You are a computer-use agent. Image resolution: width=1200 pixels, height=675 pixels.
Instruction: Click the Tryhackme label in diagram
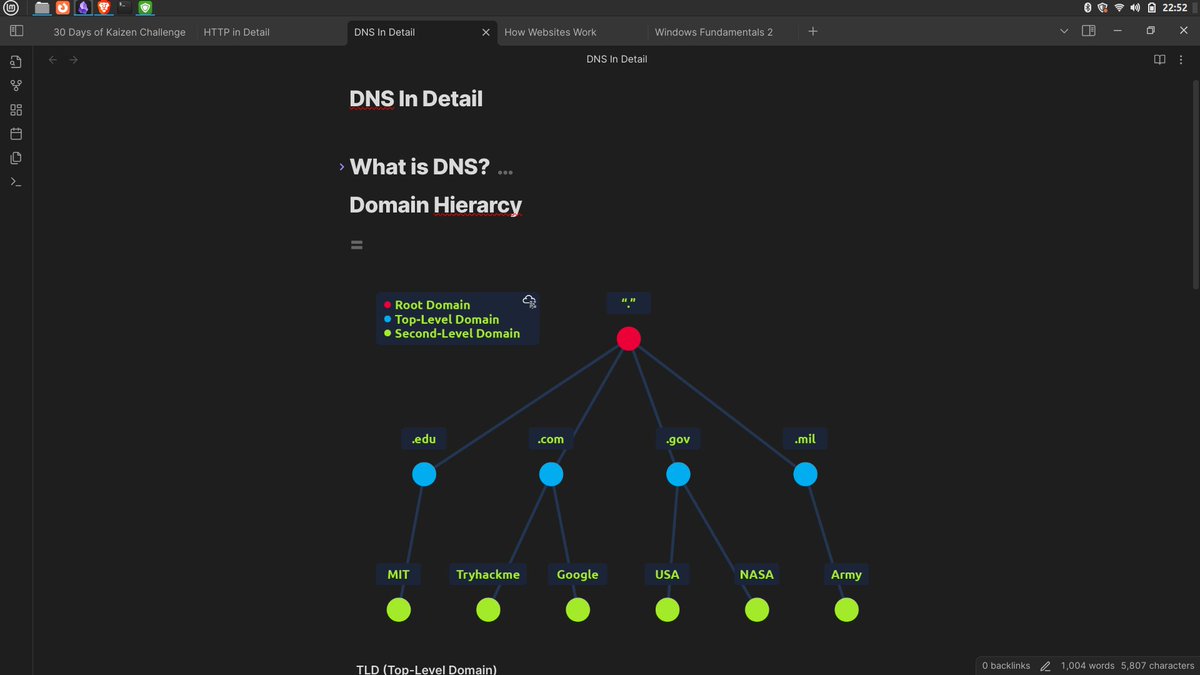click(488, 574)
